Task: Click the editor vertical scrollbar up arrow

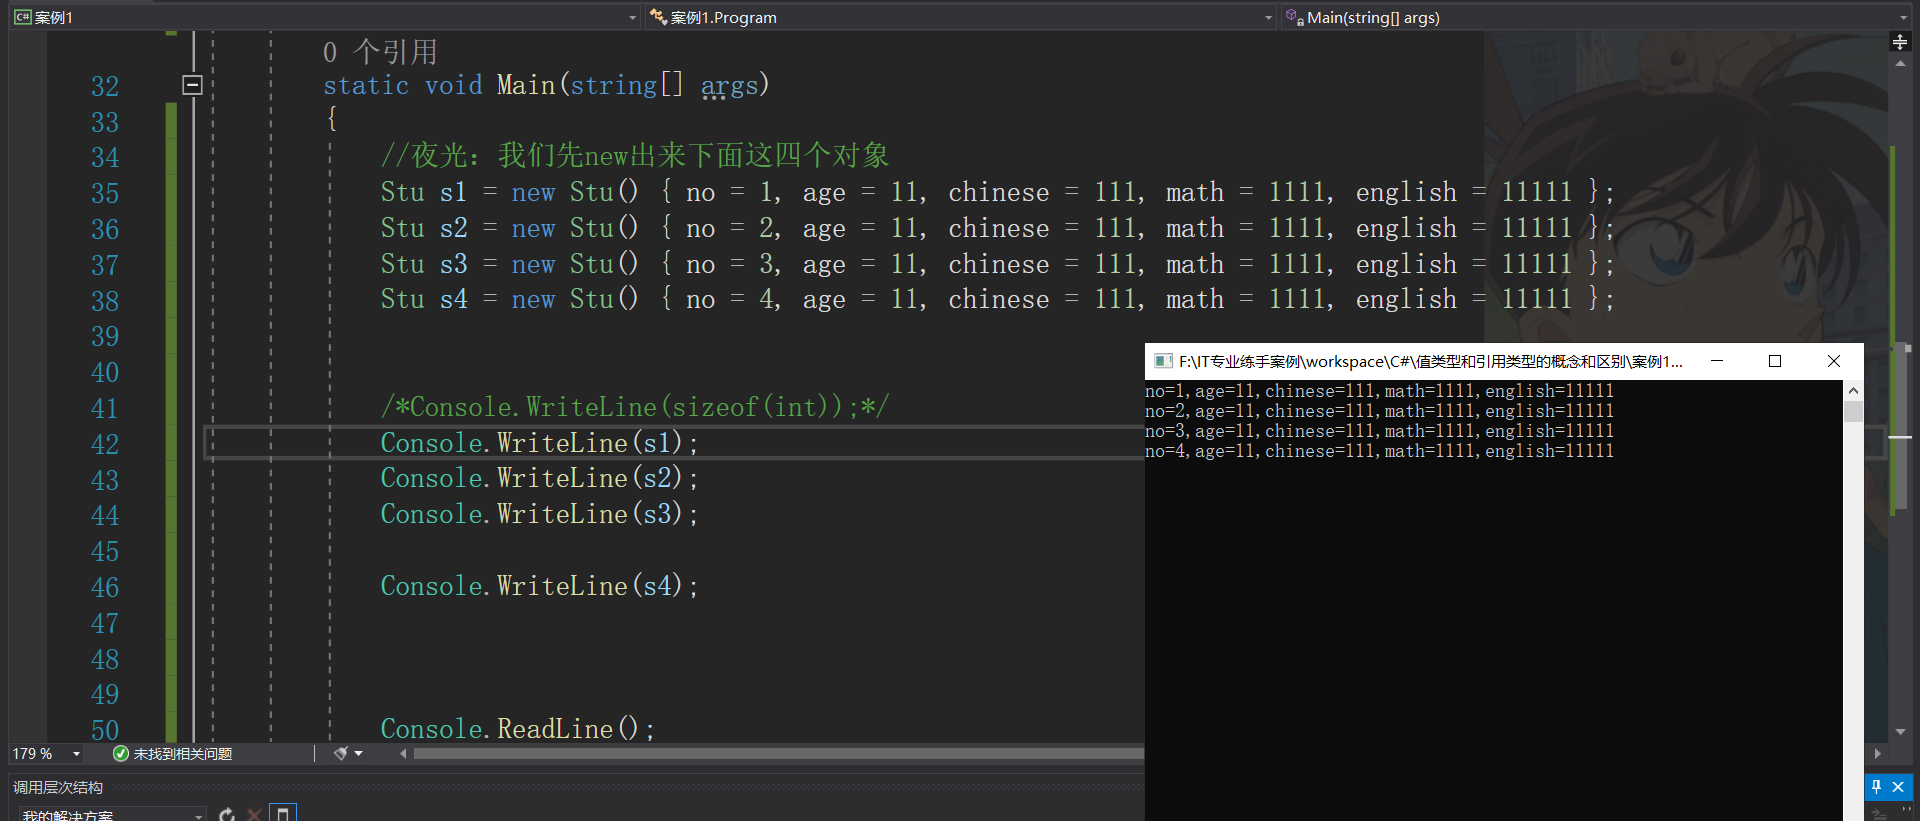Action: click(1900, 63)
